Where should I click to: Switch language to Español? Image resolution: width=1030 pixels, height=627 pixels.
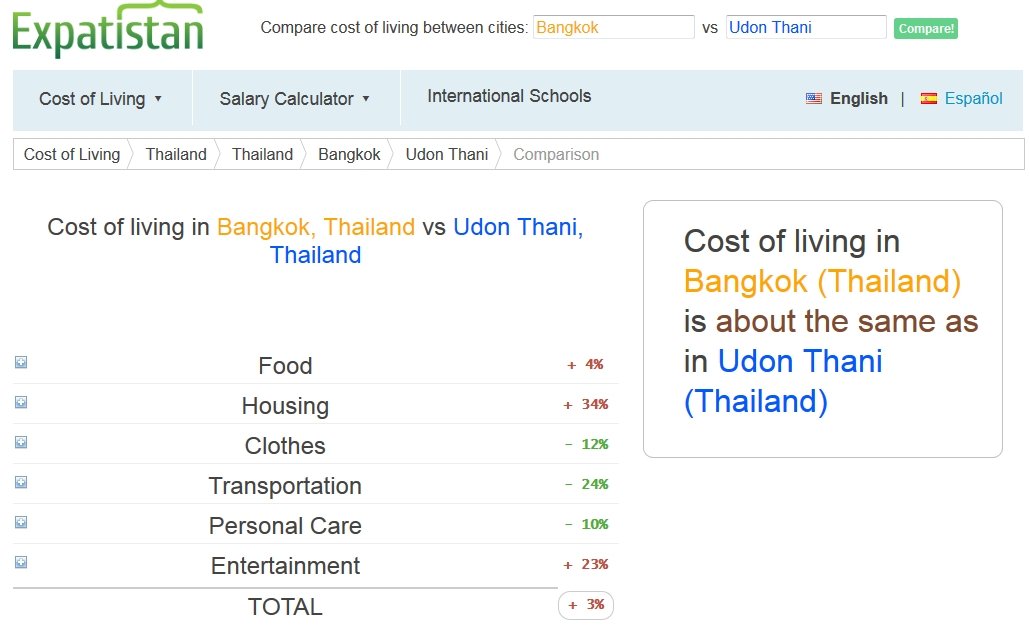click(973, 98)
